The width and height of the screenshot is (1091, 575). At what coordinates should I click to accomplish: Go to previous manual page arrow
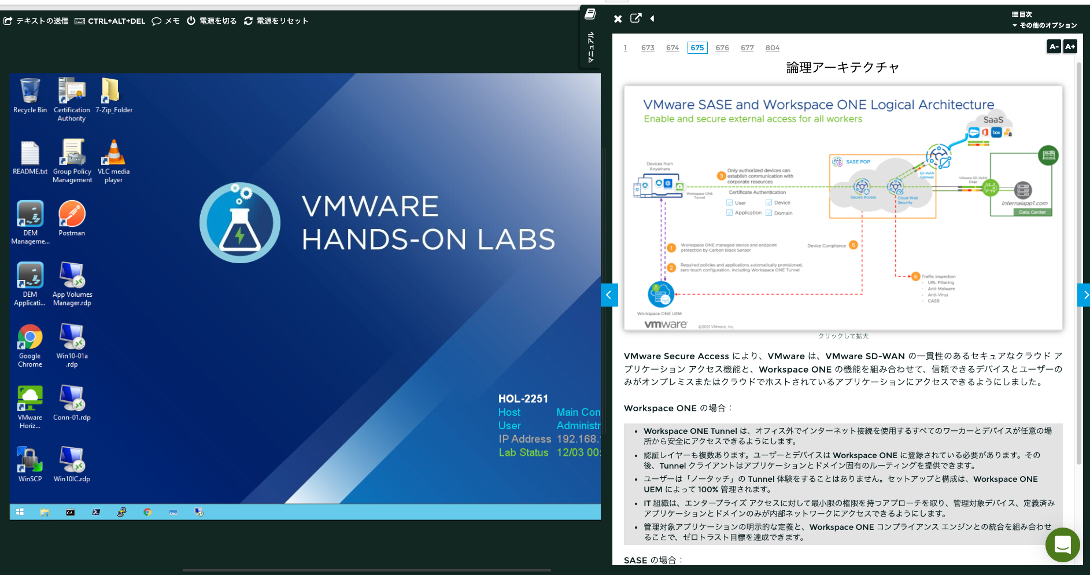point(609,295)
